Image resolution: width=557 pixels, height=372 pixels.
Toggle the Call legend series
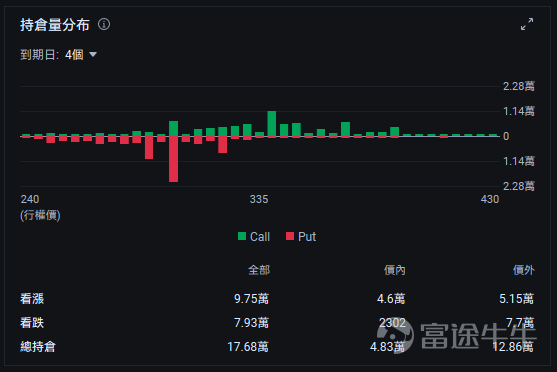click(254, 236)
